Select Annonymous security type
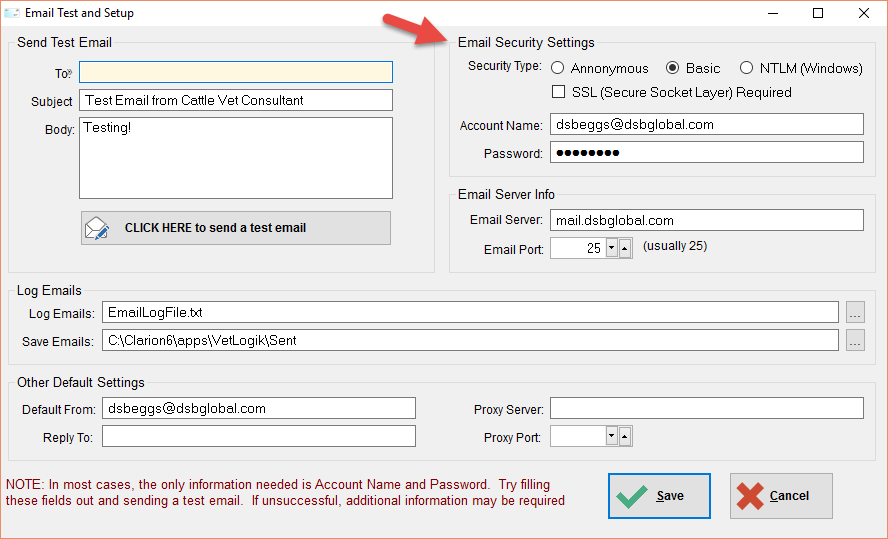Viewport: 888px width, 539px height. [x=558, y=68]
